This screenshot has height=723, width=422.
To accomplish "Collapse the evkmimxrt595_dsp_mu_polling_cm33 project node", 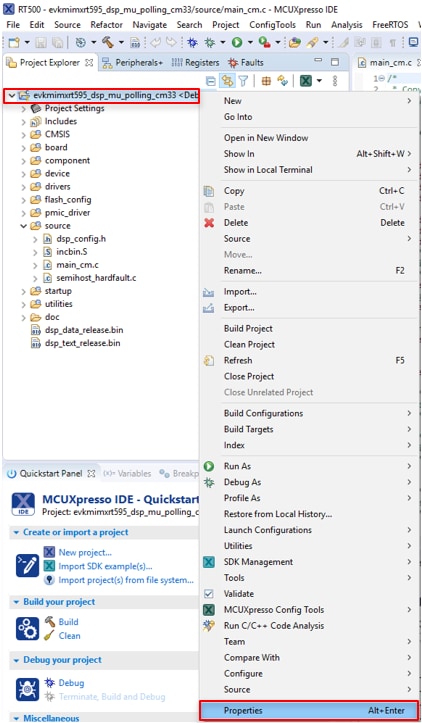I will click(x=12, y=95).
